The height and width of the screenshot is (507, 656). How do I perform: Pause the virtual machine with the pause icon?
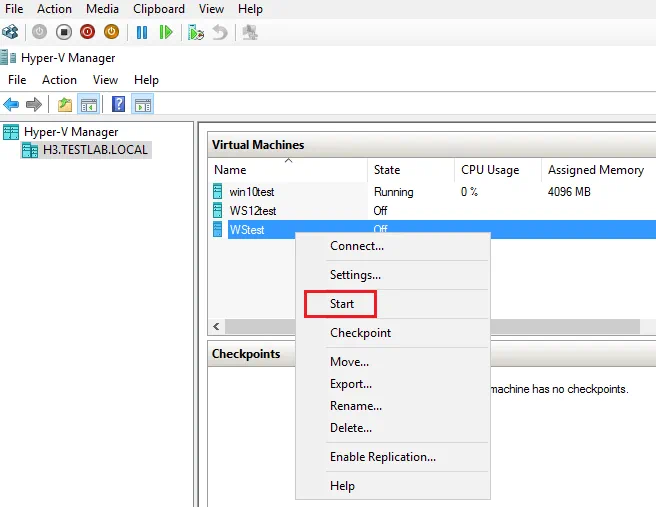142,32
